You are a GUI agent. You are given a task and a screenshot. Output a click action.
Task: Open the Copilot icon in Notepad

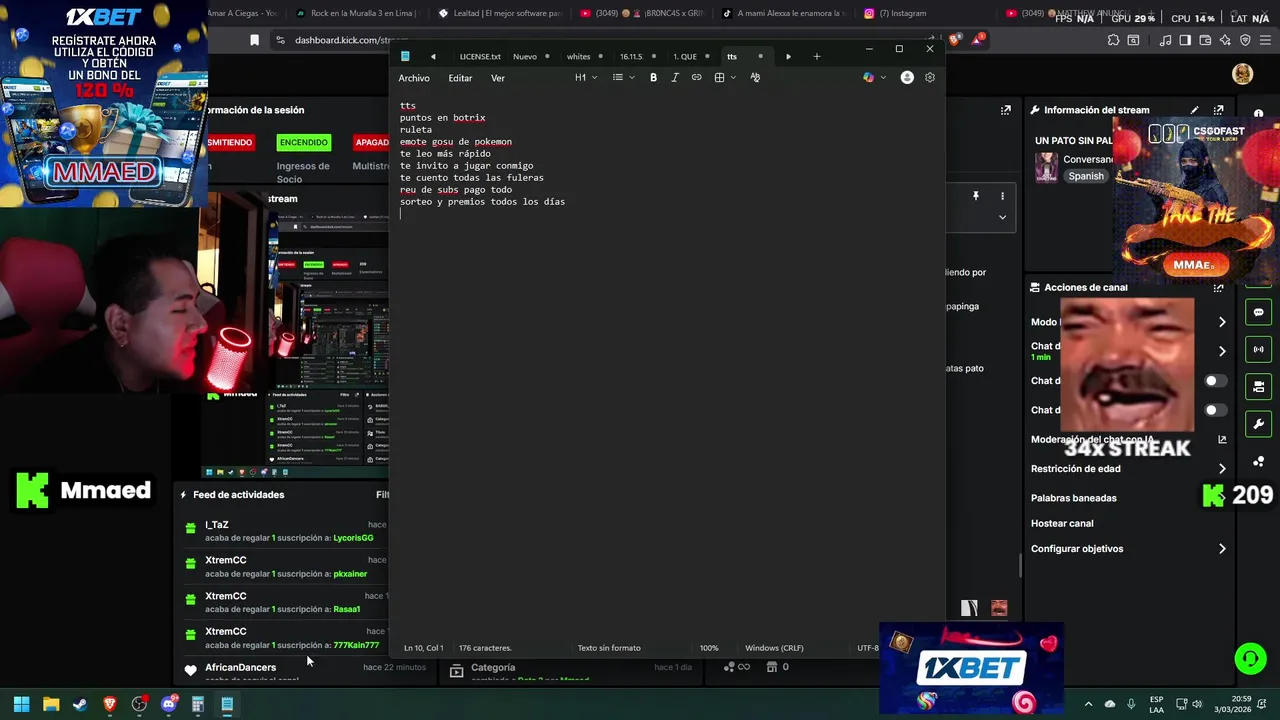pyautogui.click(x=868, y=78)
